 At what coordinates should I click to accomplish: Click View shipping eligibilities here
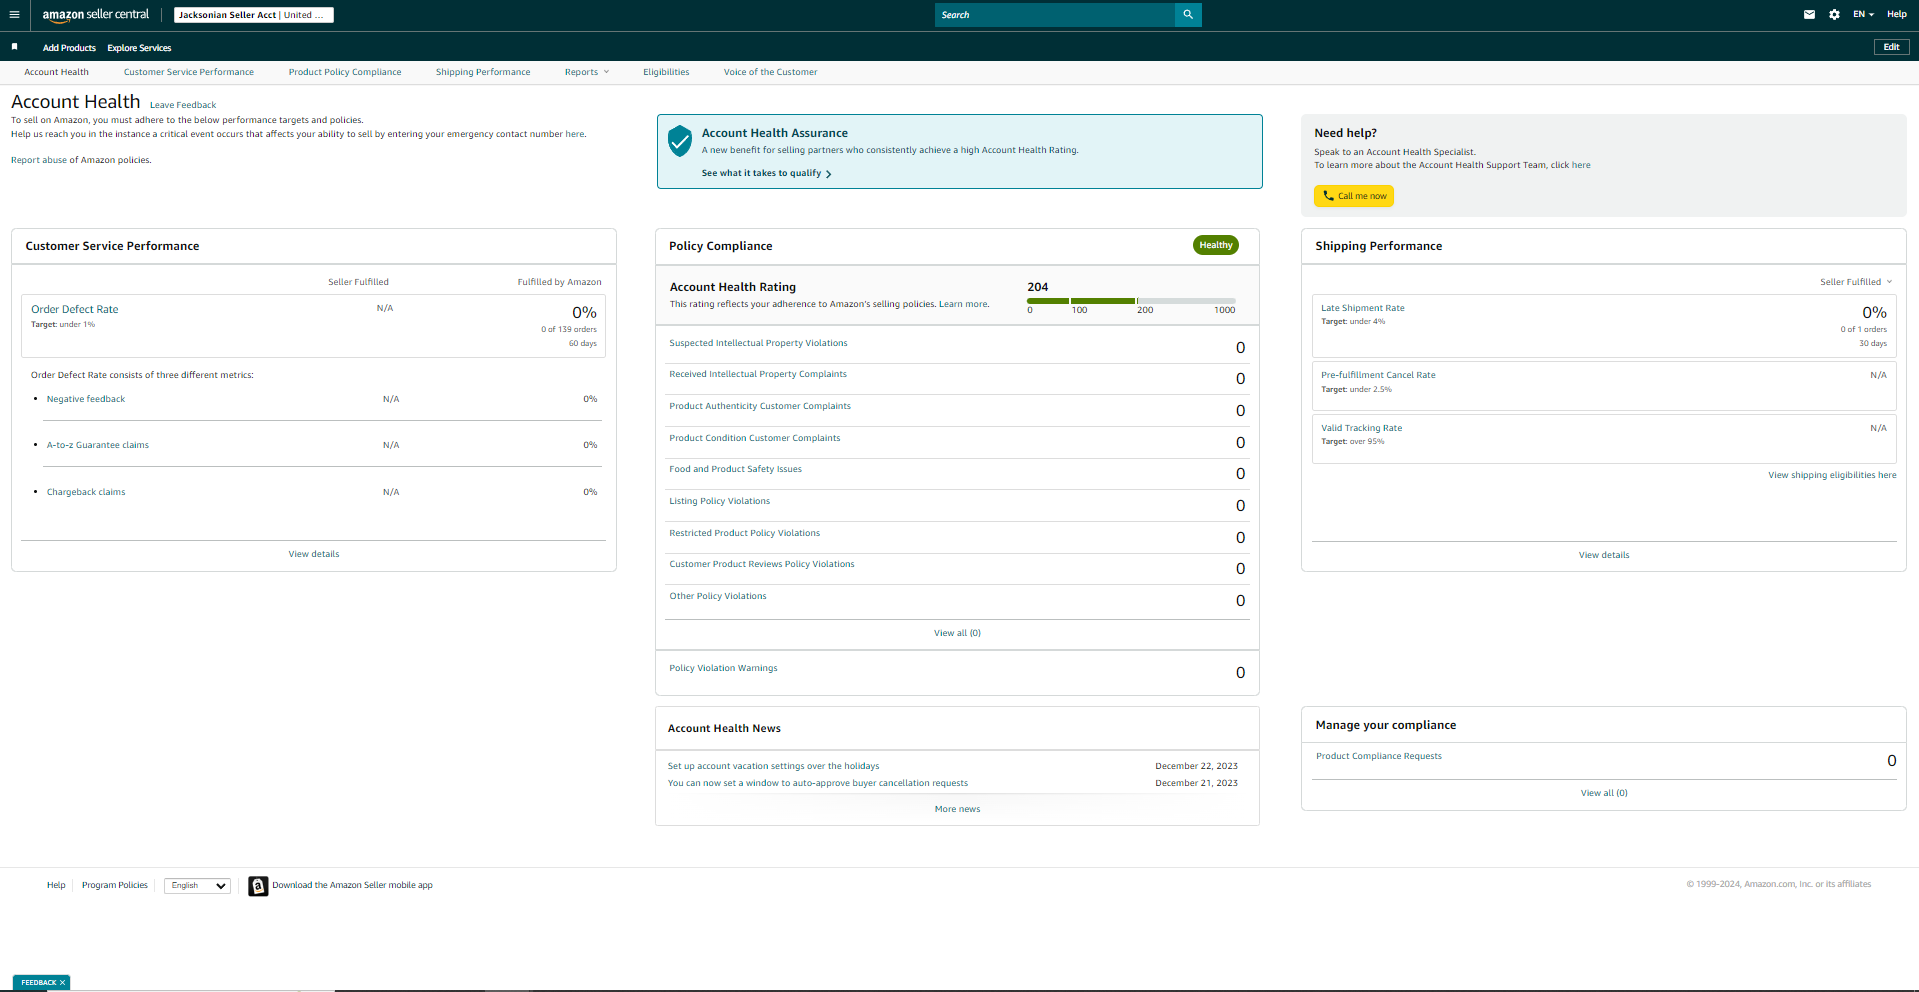1832,475
